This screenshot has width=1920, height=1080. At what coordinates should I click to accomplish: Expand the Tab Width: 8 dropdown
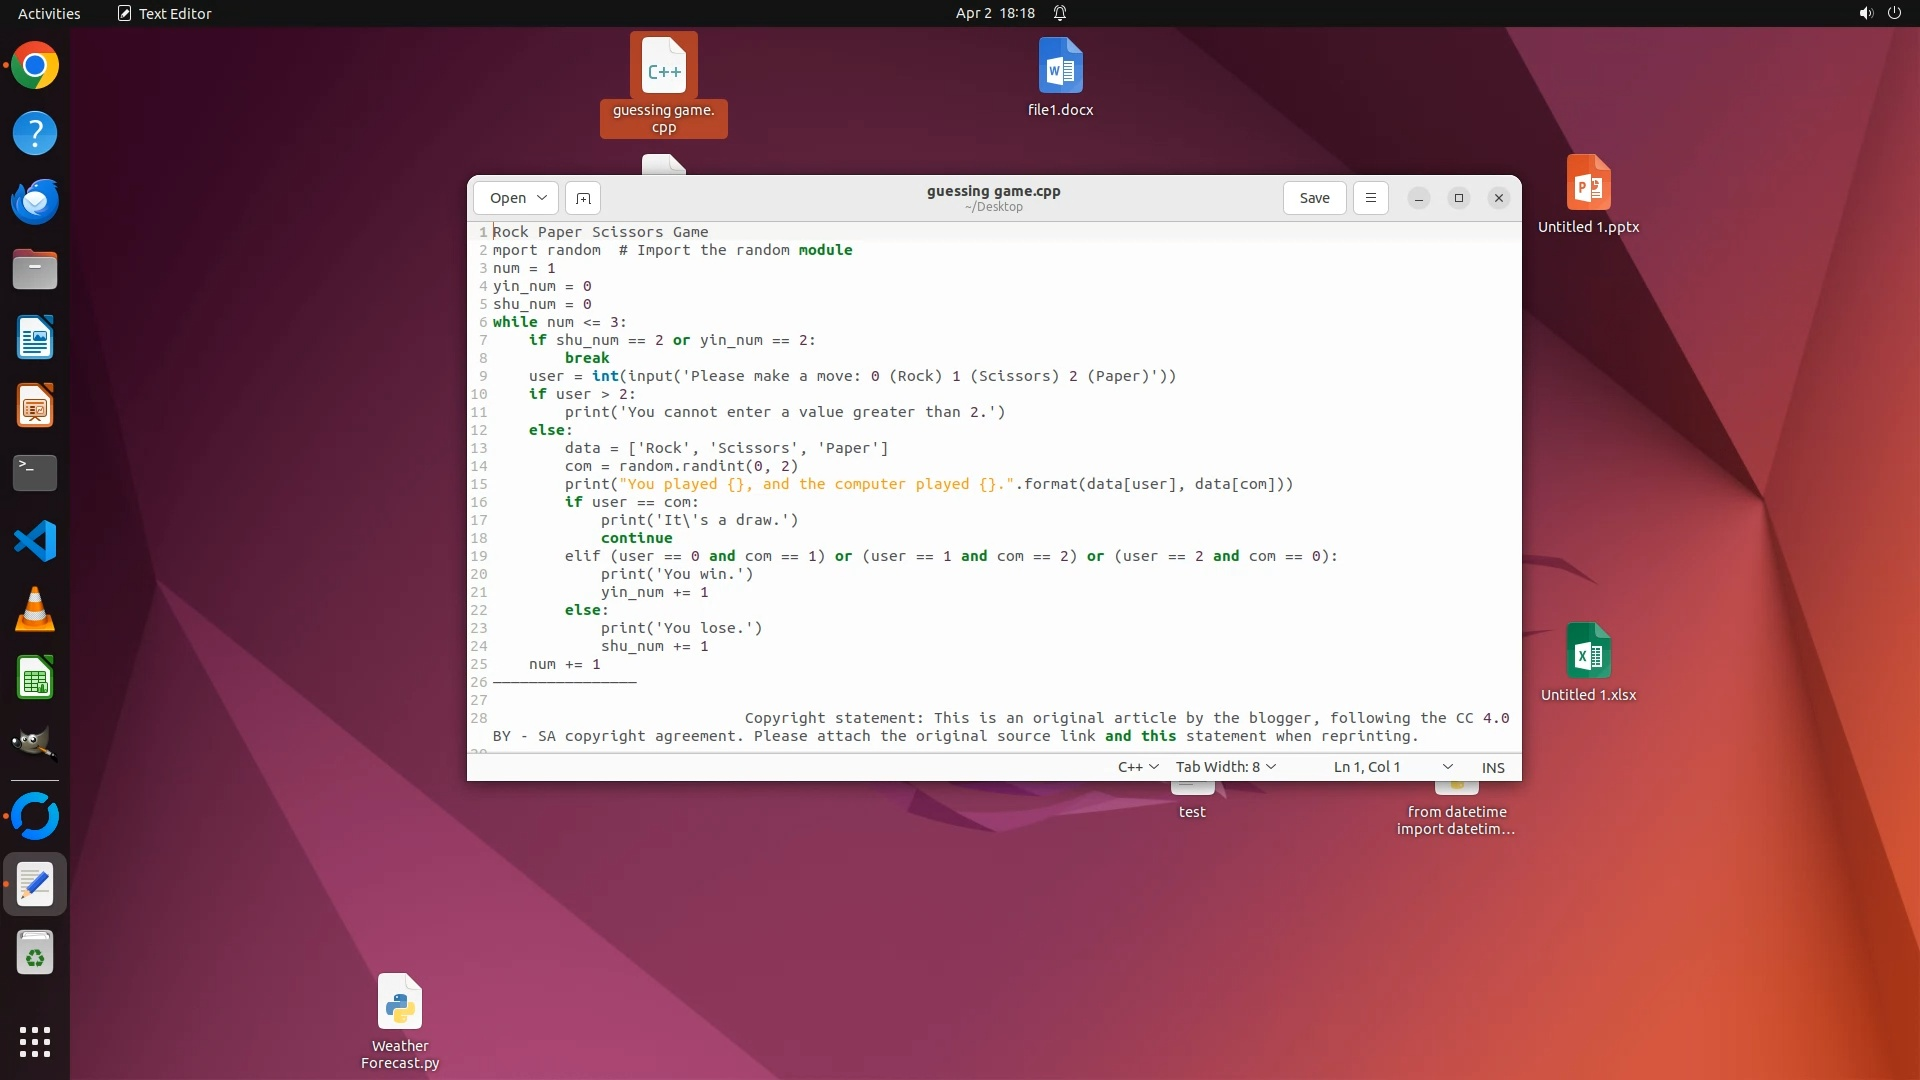(1226, 767)
